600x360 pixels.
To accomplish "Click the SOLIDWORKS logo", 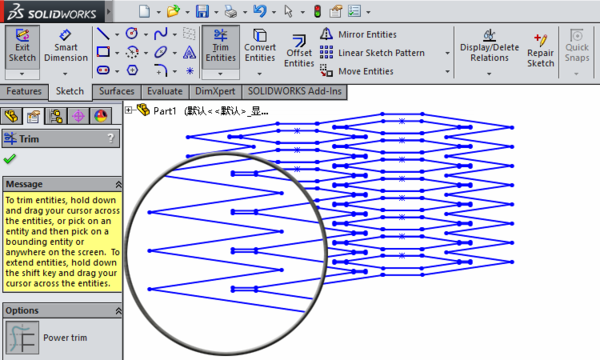I will pyautogui.click(x=52, y=11).
